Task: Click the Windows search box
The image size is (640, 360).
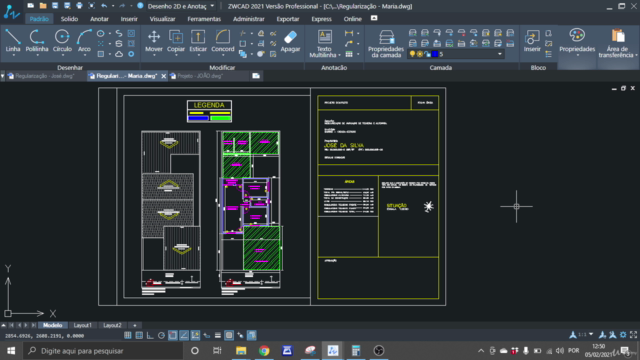Action: pos(102,351)
